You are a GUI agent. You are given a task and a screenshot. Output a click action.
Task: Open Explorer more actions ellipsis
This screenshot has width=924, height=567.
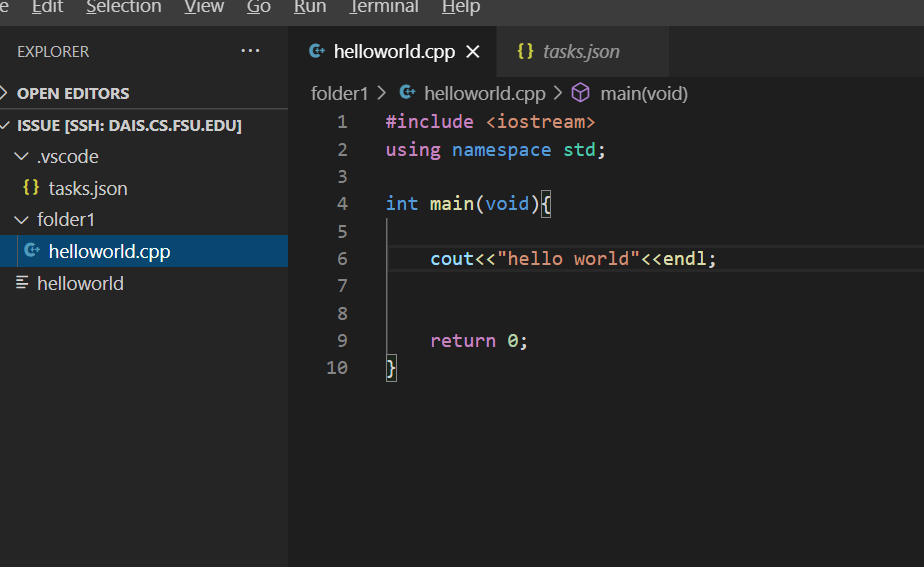(250, 51)
